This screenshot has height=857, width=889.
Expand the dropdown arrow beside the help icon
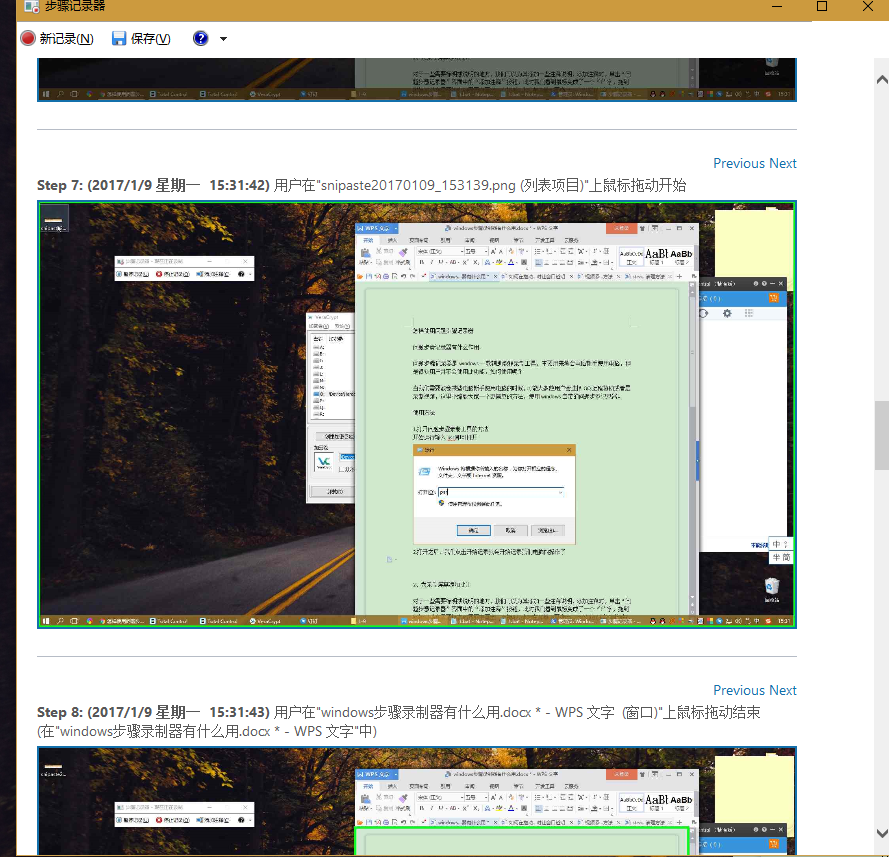(223, 39)
